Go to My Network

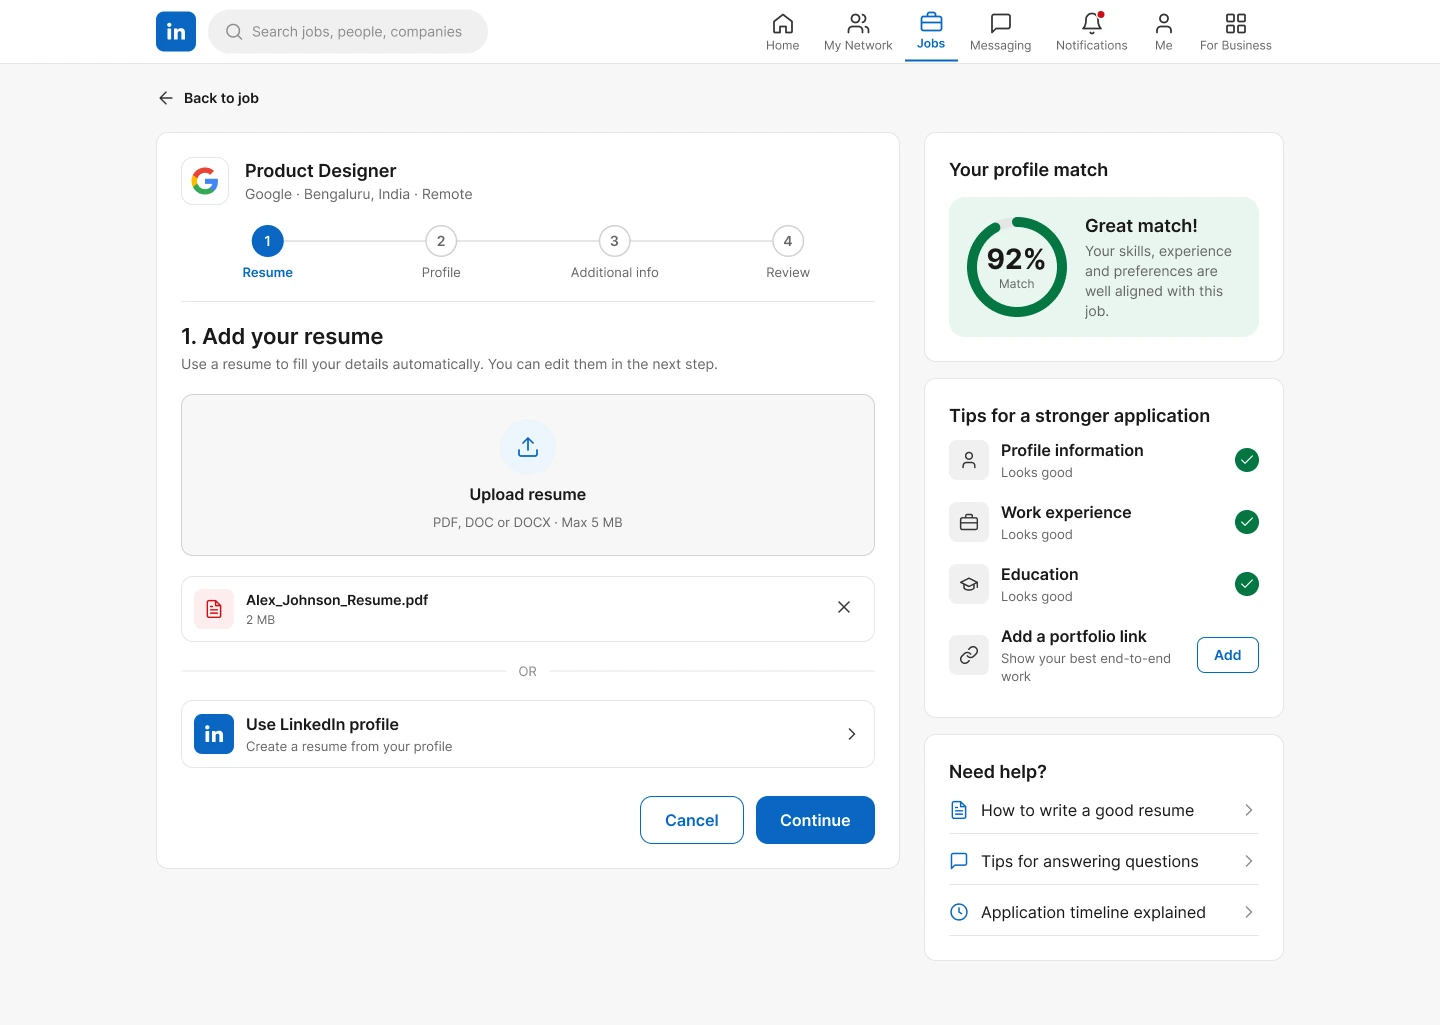[x=858, y=32]
